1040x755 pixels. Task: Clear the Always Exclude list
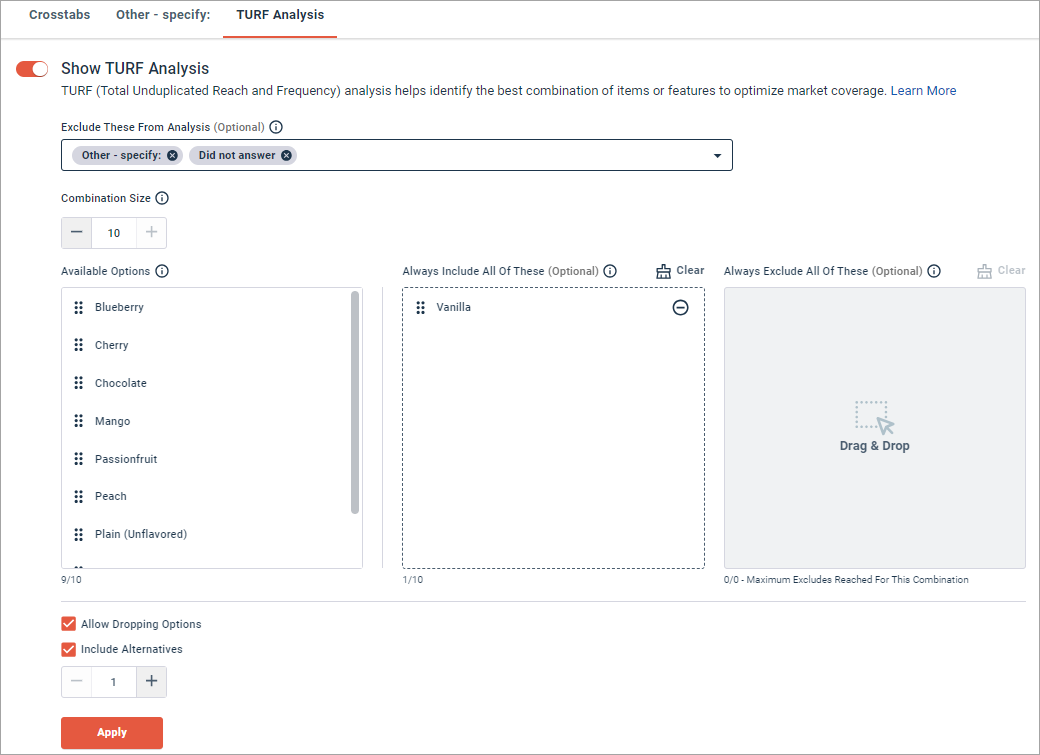pos(1001,271)
